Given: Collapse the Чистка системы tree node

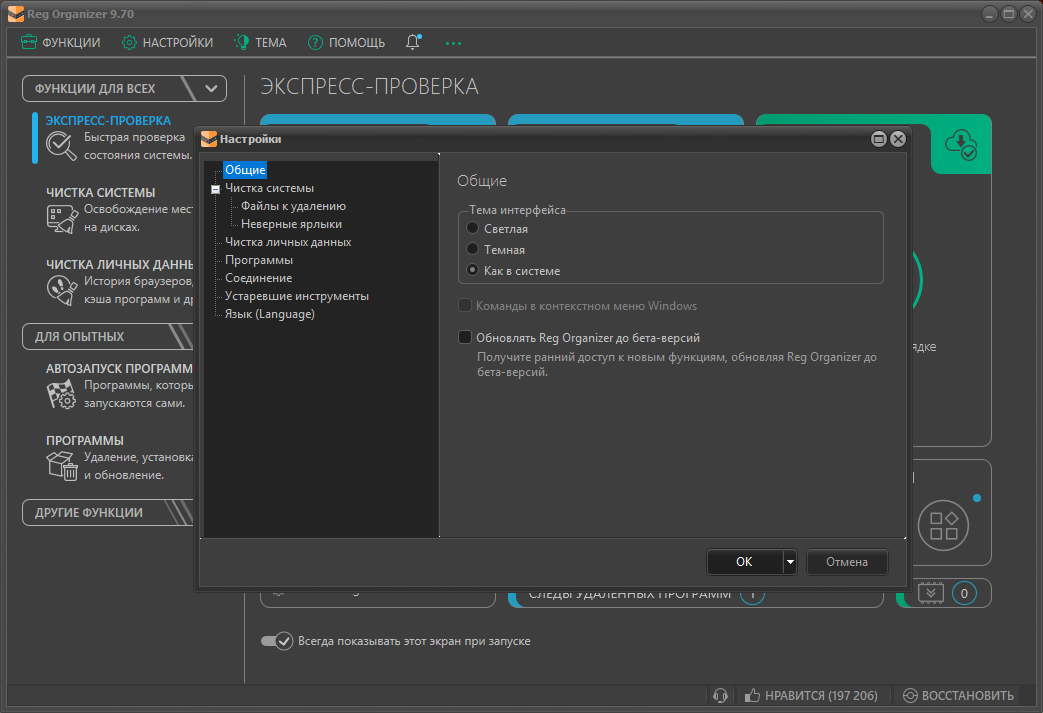Looking at the screenshot, I should tap(216, 189).
